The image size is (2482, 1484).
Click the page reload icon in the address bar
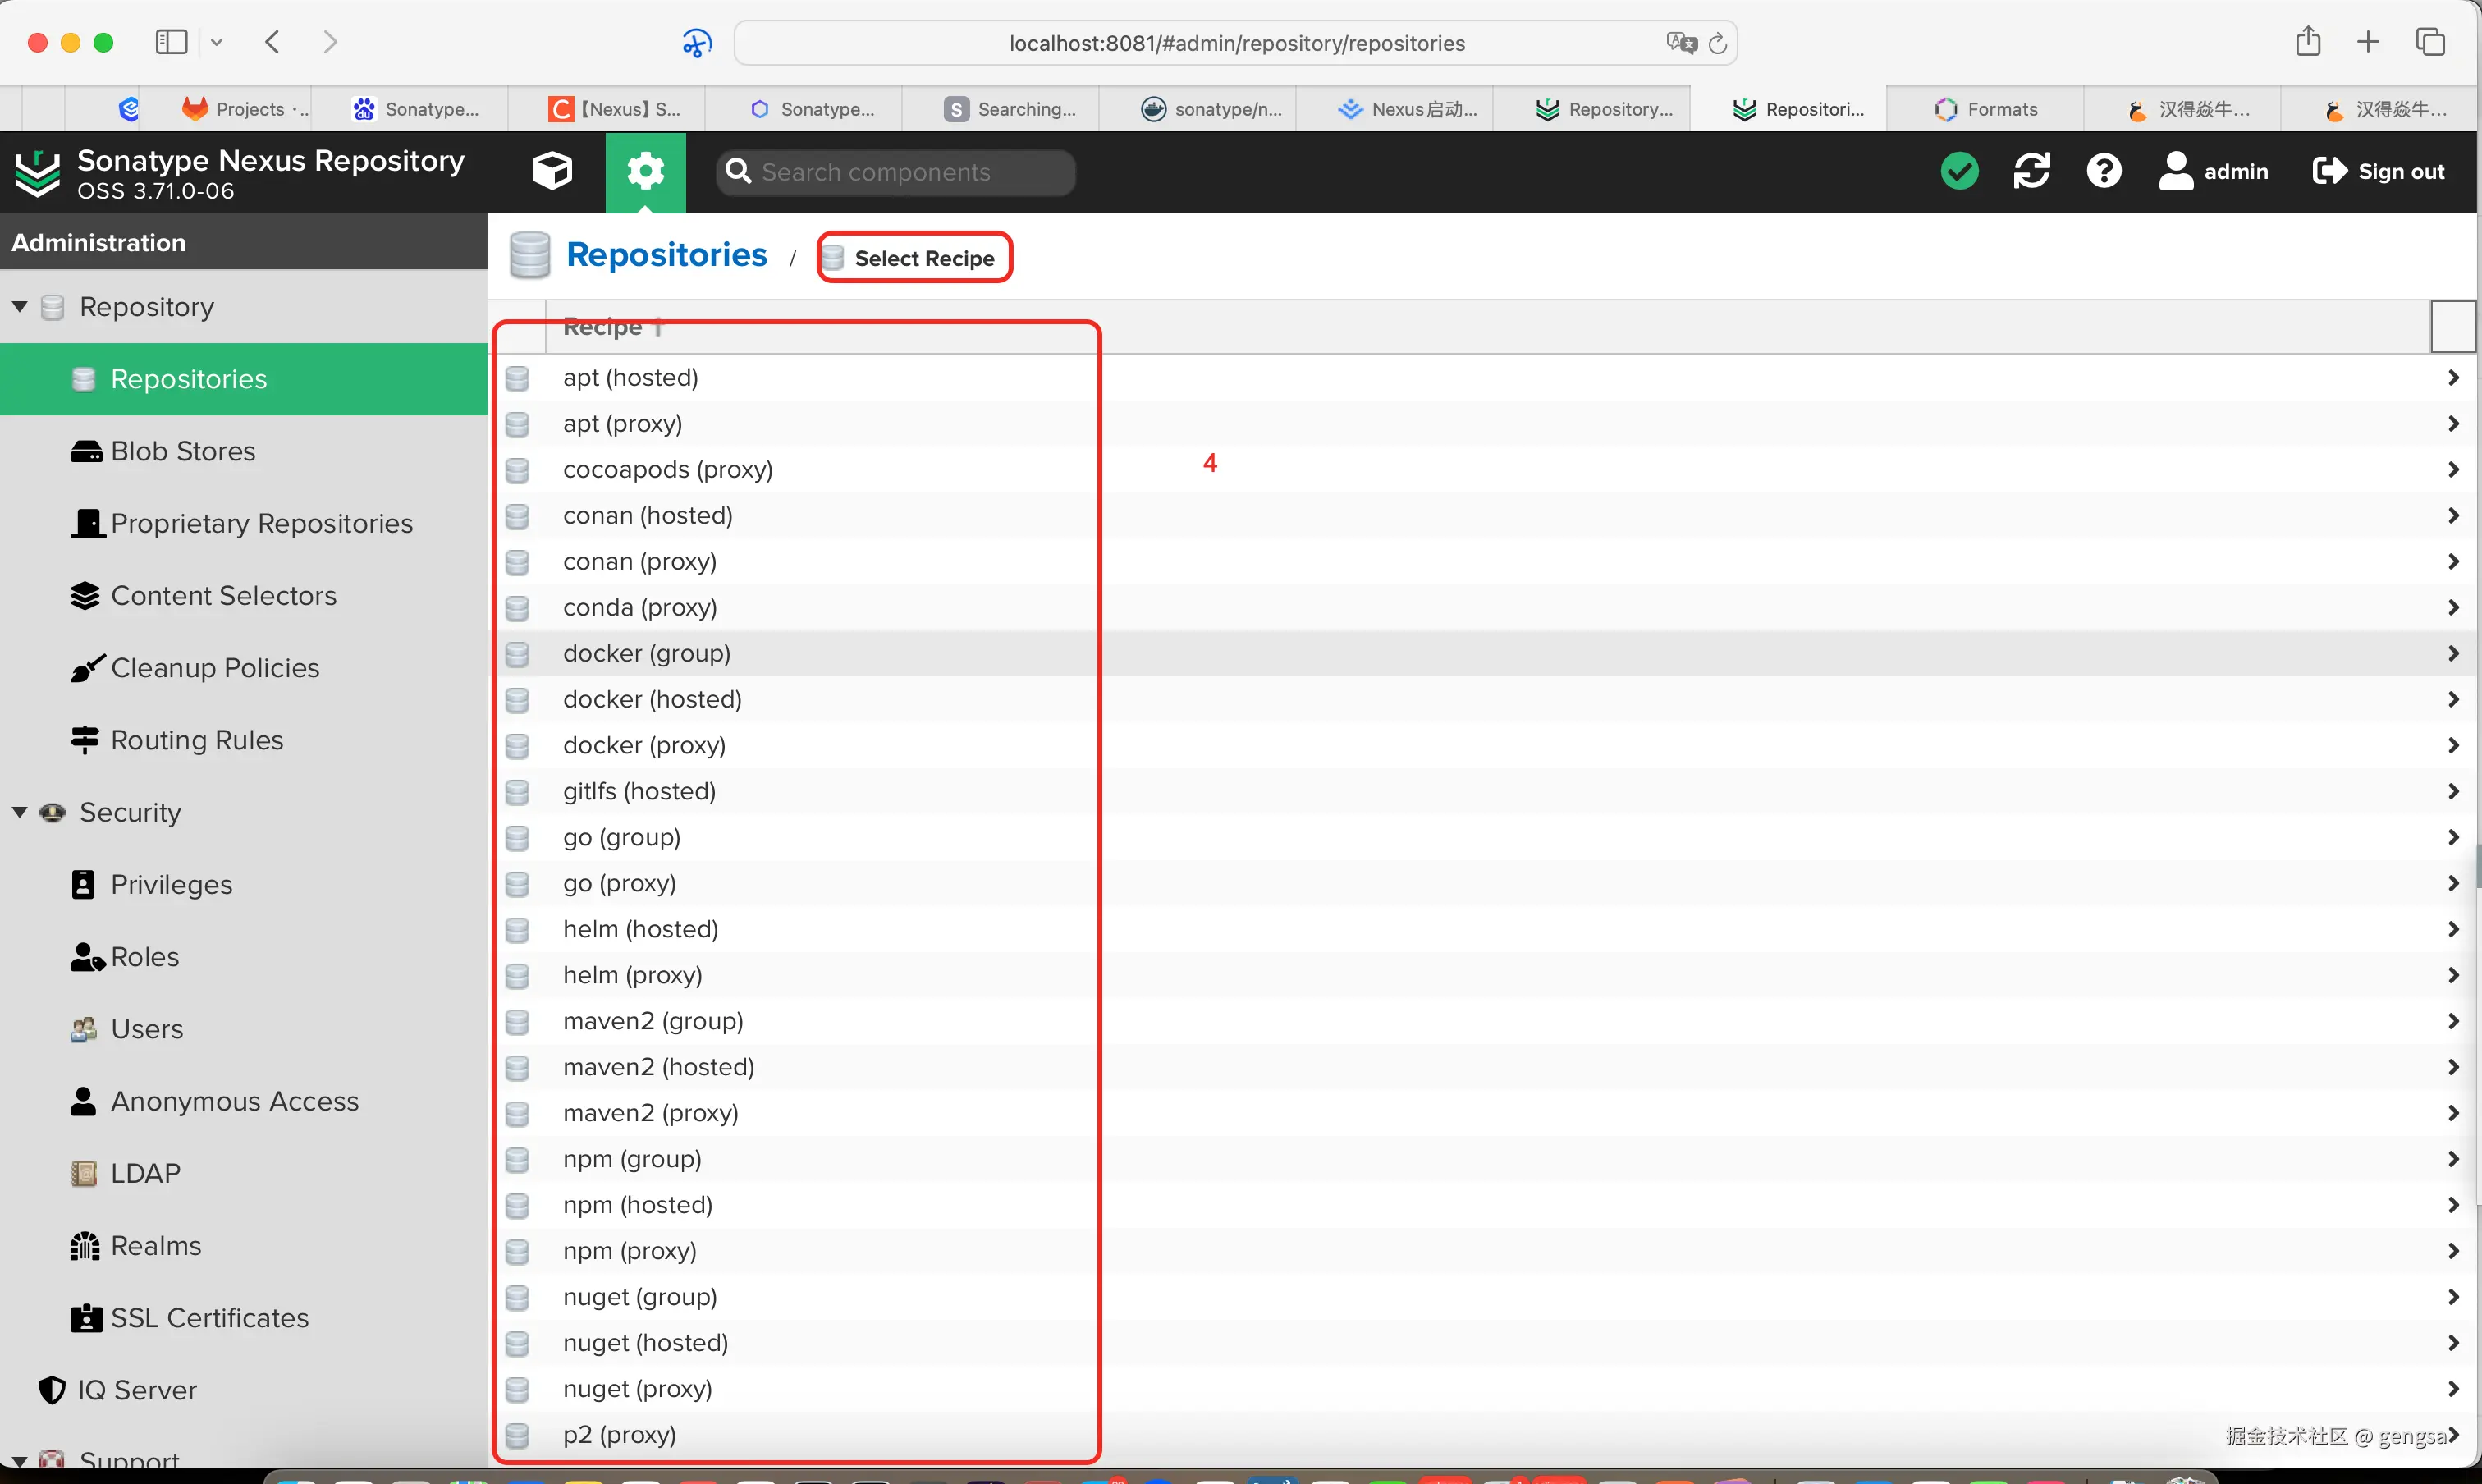pos(1717,43)
